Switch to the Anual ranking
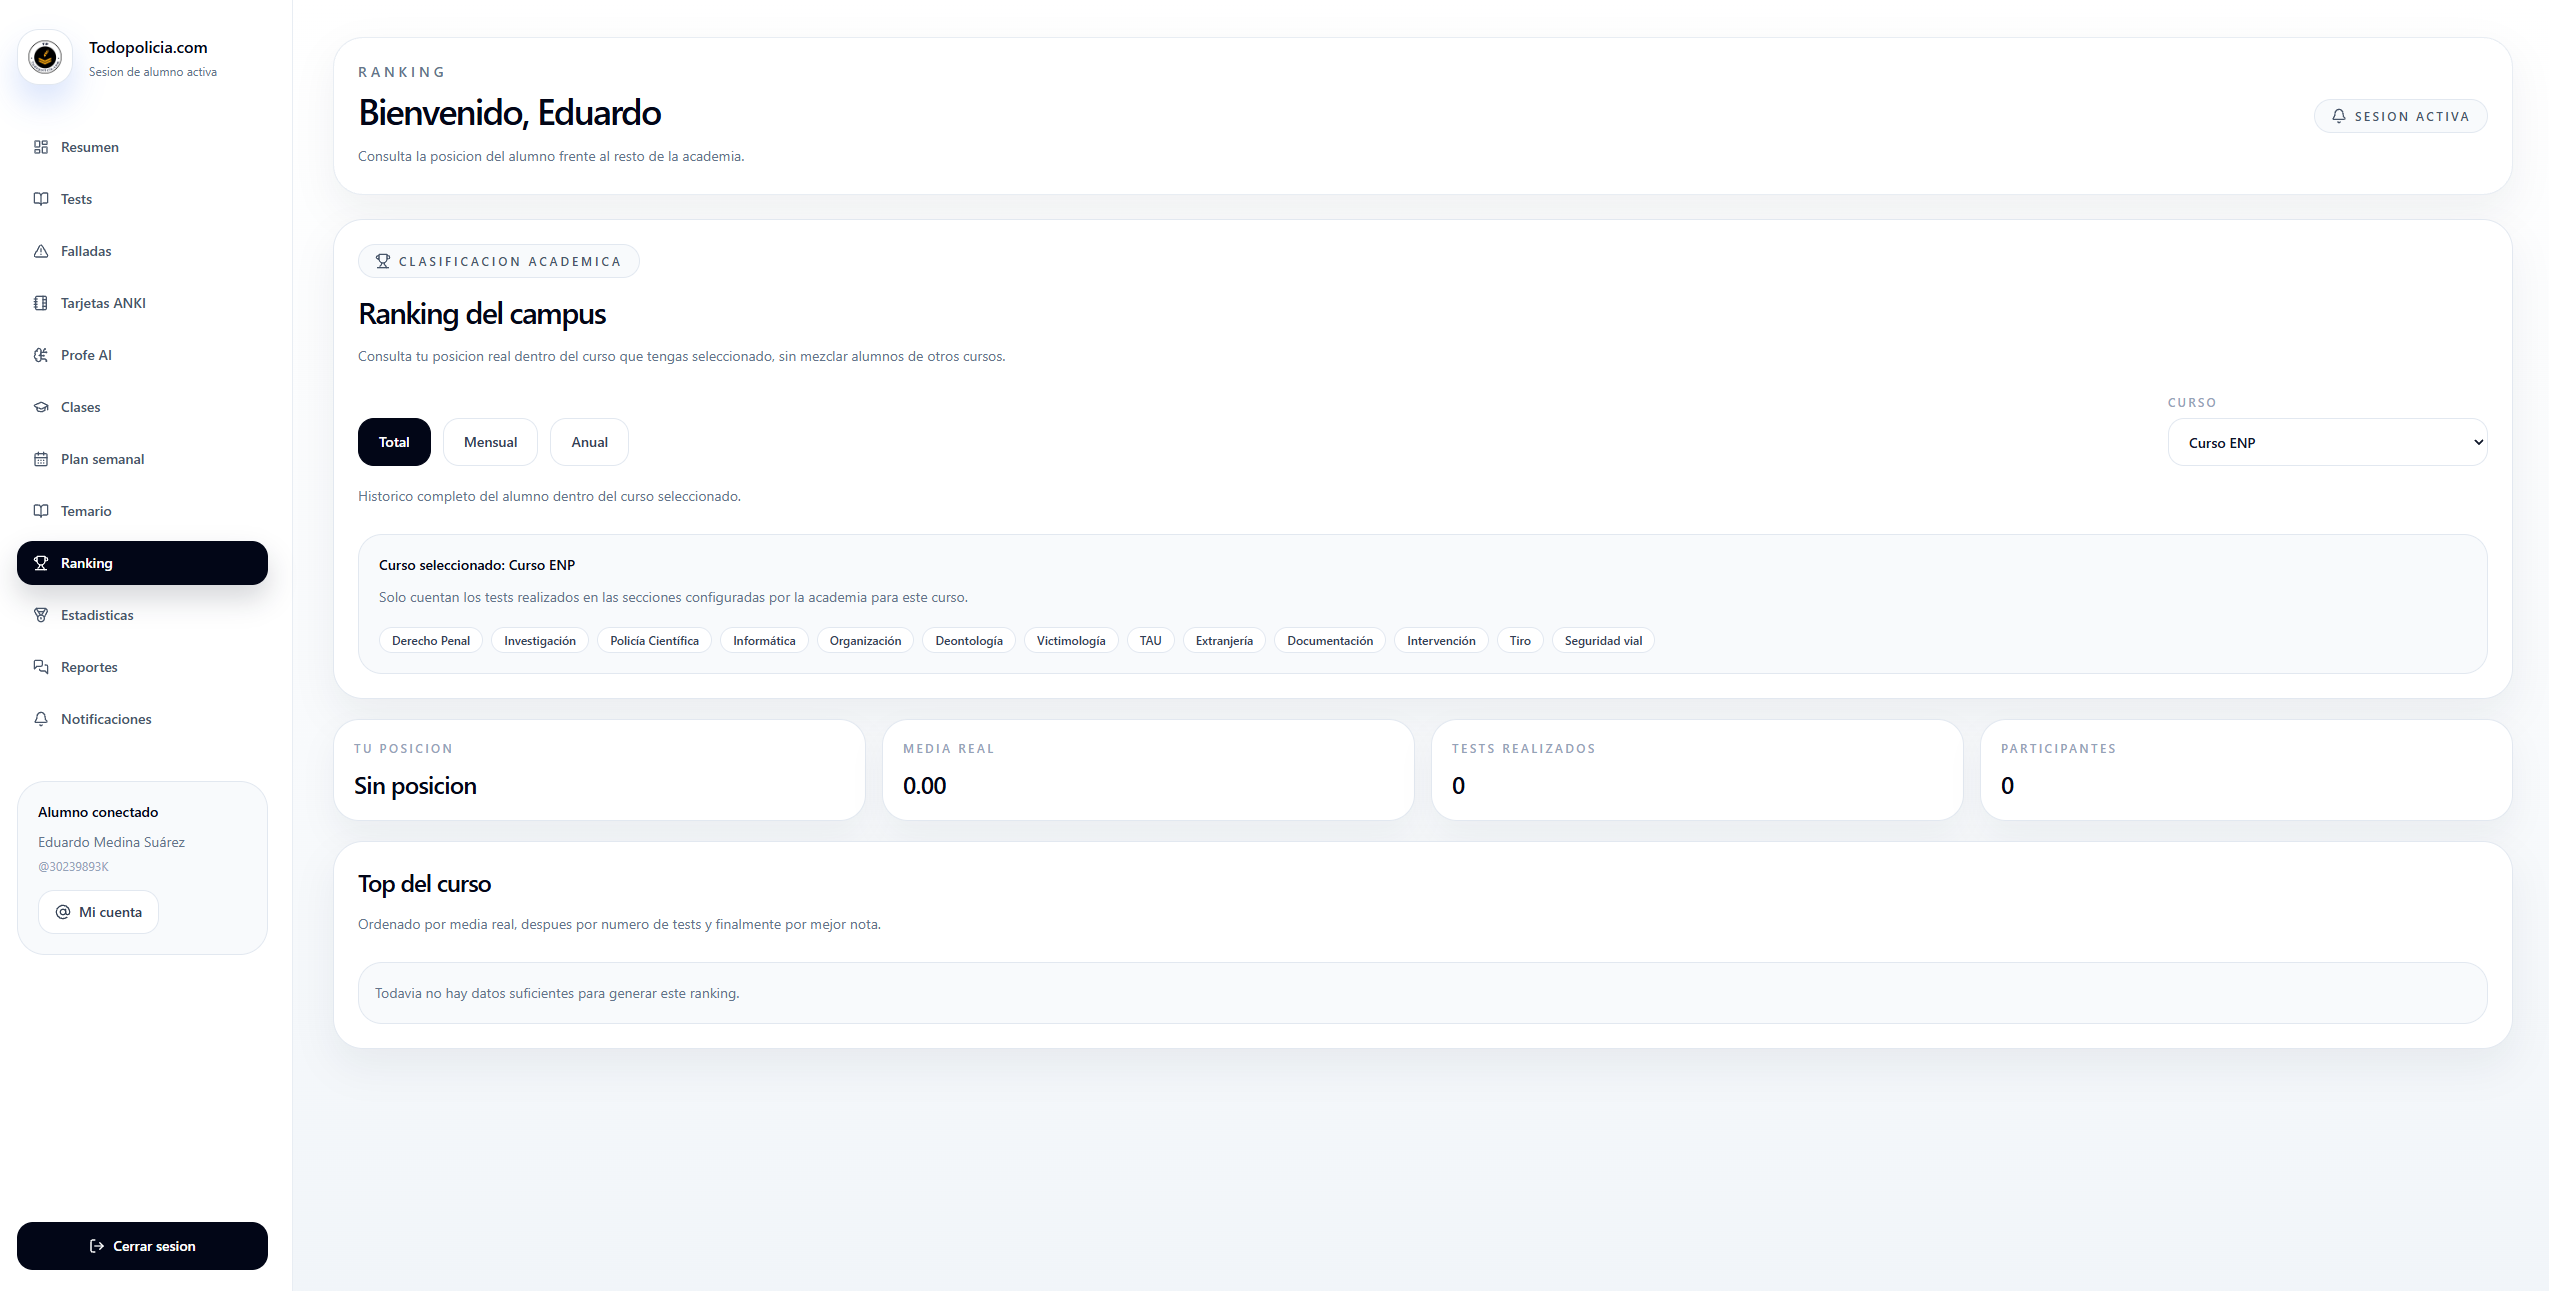Viewport: 2549px width, 1291px height. 589,442
